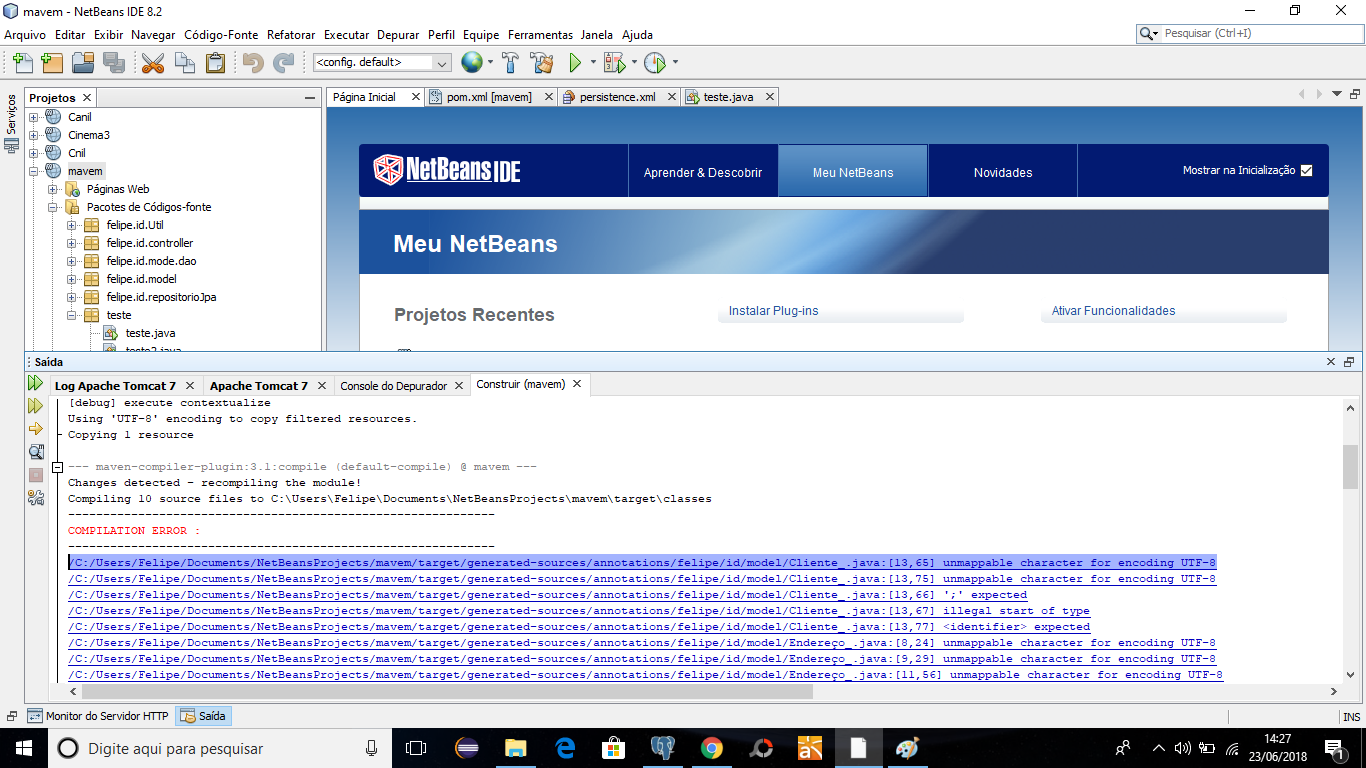Open the dropdown arrow beside Profile Project

675,62
